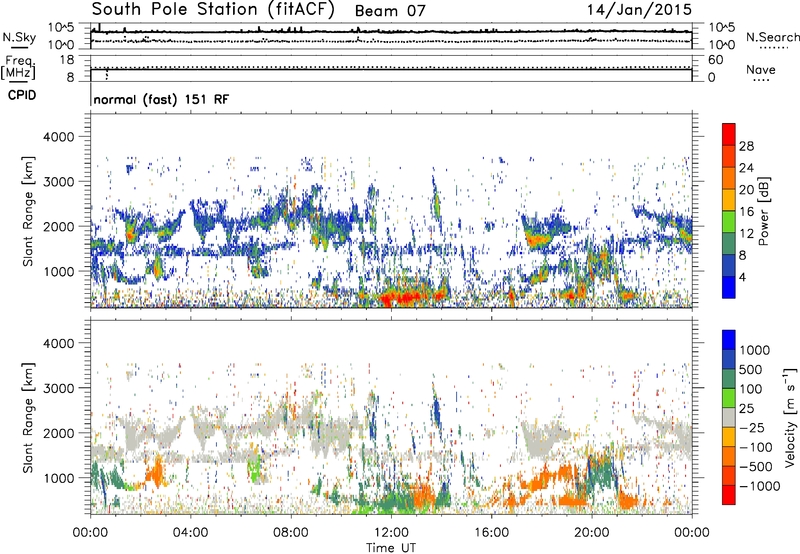The image size is (800, 554).
Task: Click the "60" value on the Nave axis
Action: pos(715,60)
